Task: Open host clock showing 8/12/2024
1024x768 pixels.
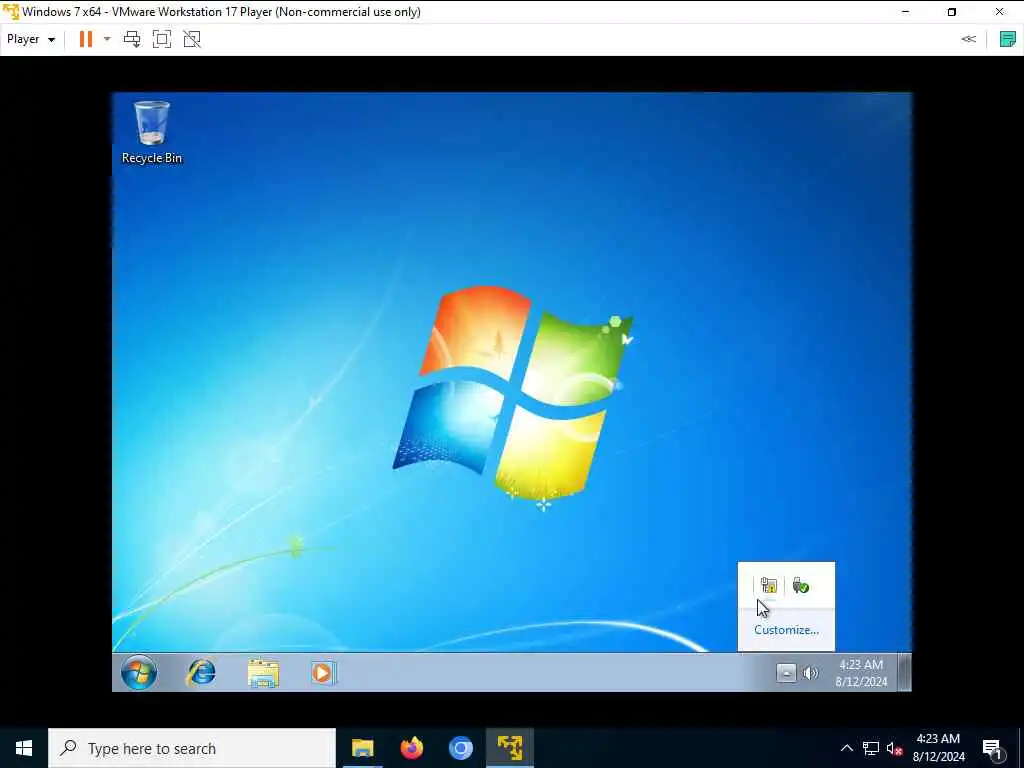Action: 938,748
